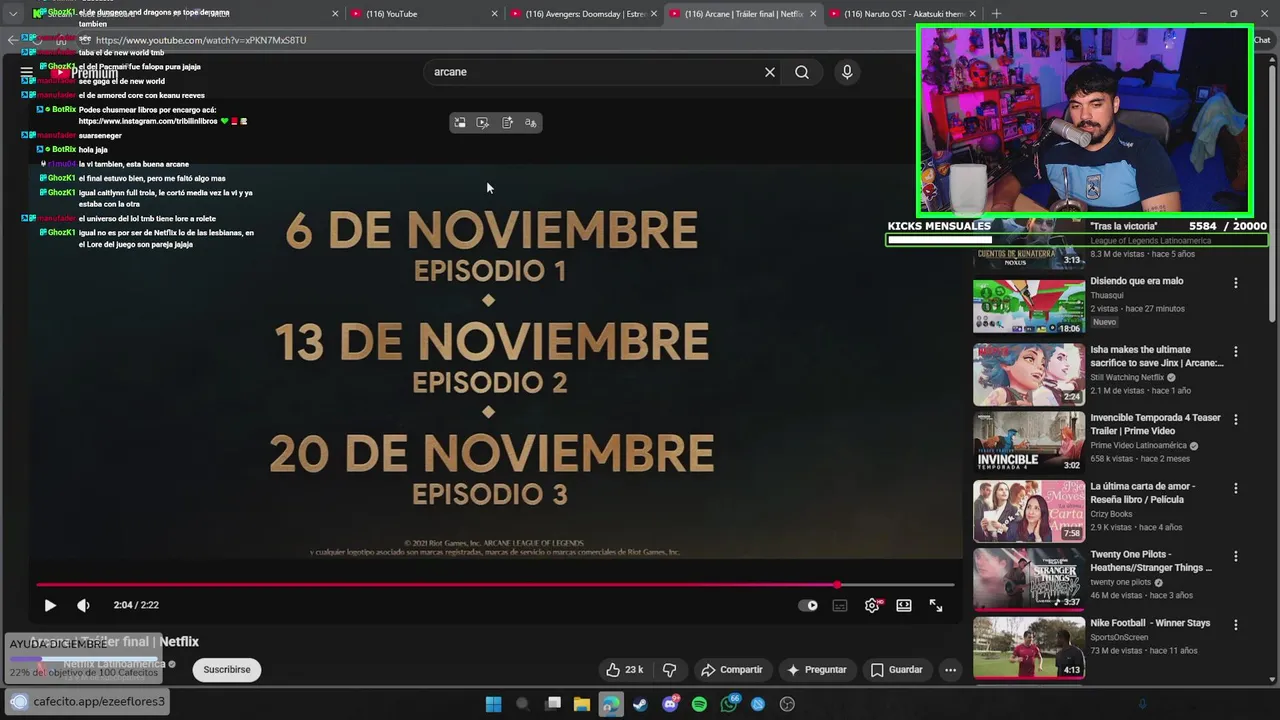Open more actions beside the Guardar button
This screenshot has width=1280, height=720.
[950, 670]
